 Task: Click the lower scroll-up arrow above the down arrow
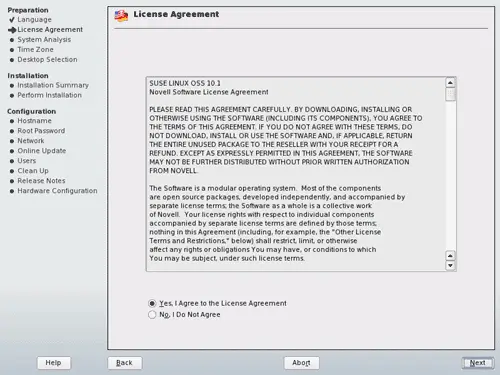pos(450,256)
